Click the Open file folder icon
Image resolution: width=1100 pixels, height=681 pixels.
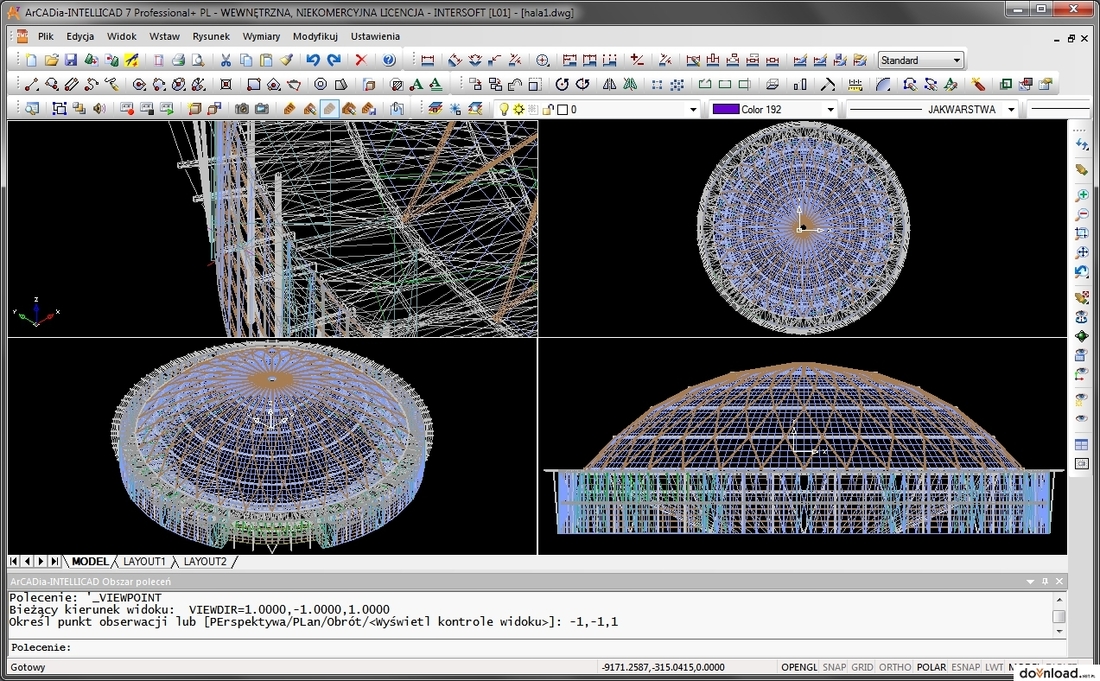[51, 60]
